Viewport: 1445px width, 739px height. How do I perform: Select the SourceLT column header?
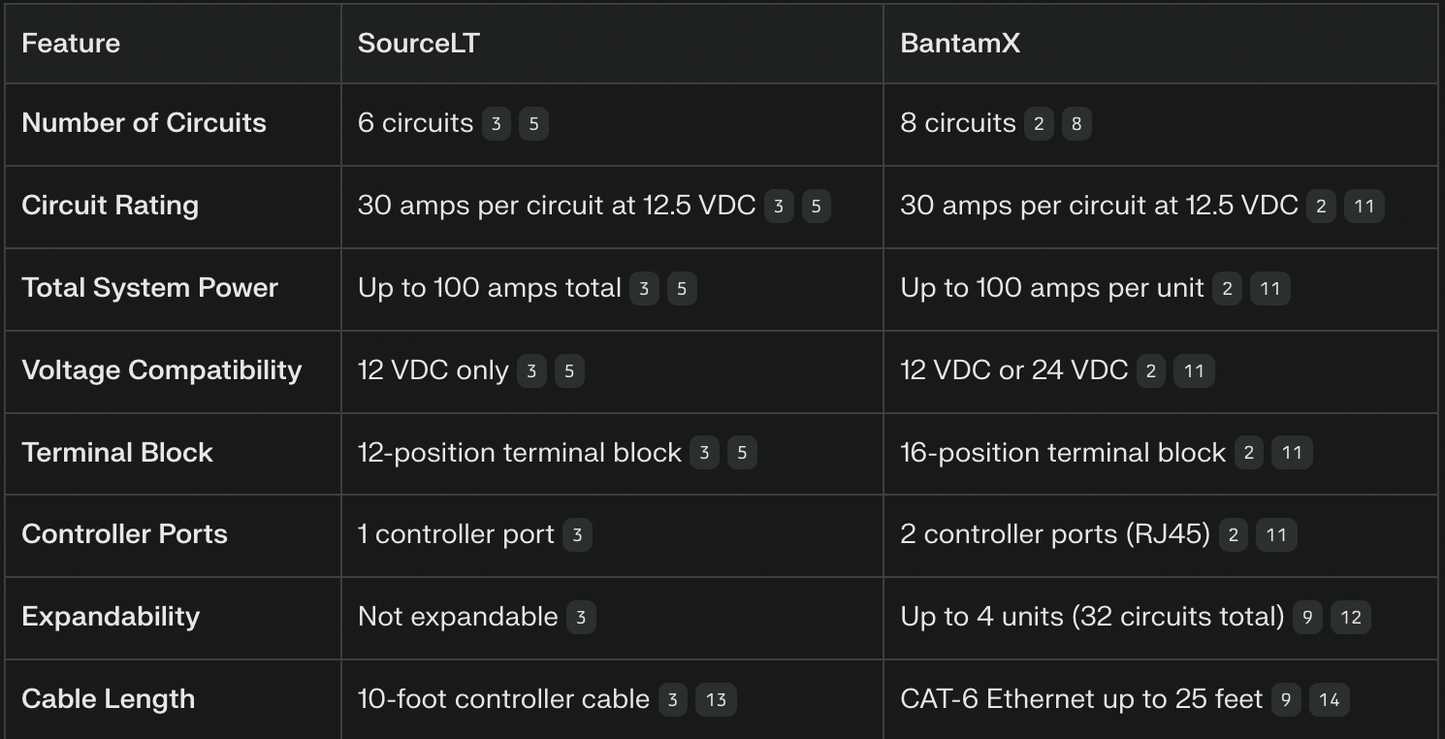419,43
